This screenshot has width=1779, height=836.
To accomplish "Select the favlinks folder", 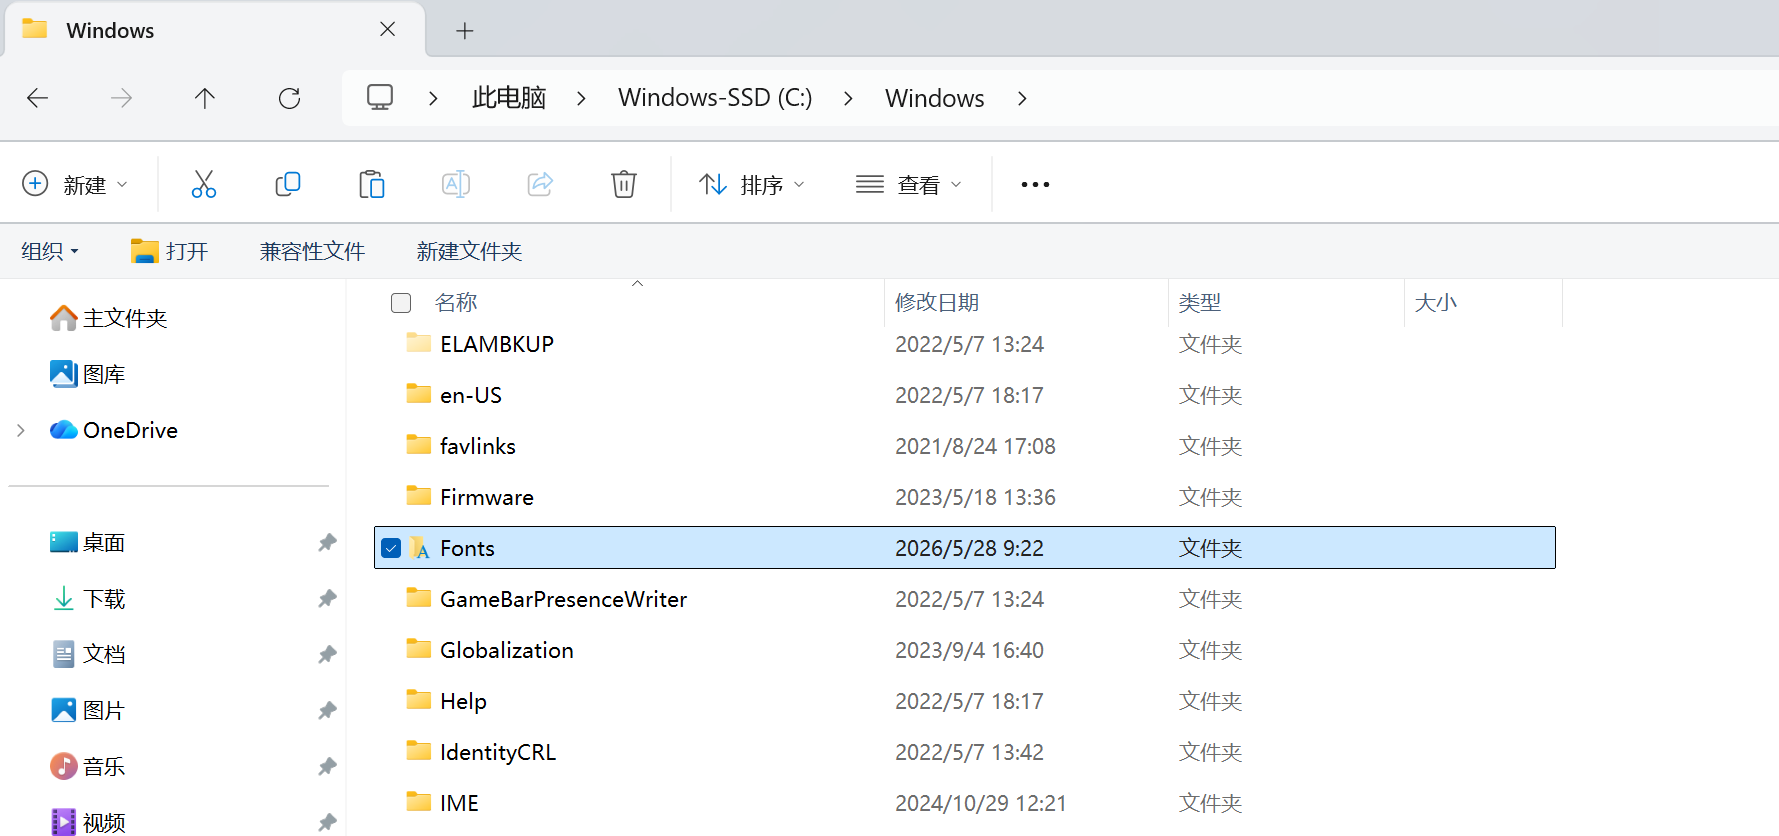I will click(965, 446).
